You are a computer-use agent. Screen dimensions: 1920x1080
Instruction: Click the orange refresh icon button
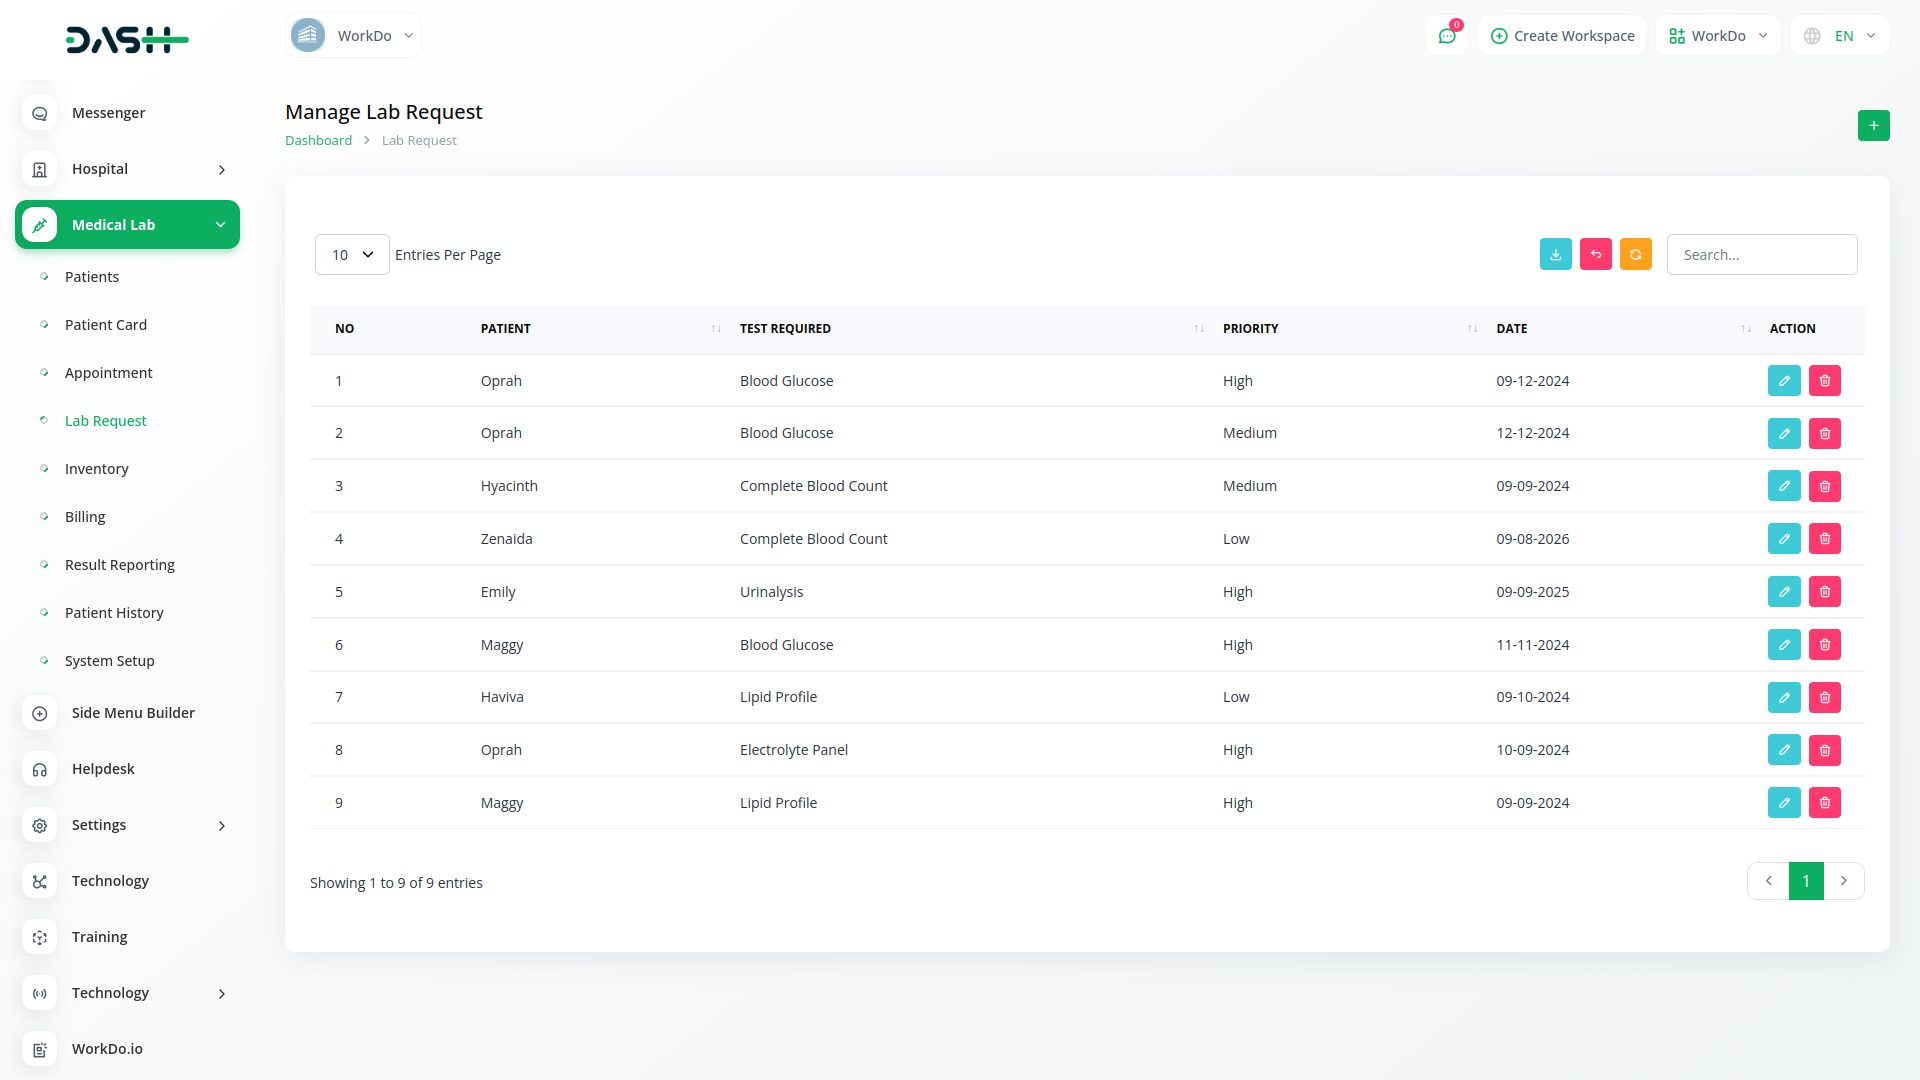(1635, 254)
